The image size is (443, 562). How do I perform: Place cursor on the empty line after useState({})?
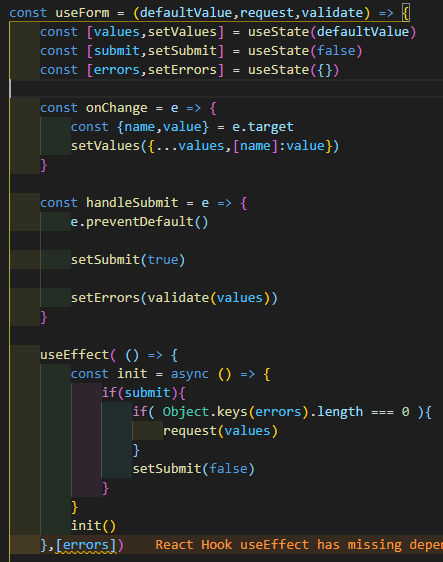[x=226, y=89]
